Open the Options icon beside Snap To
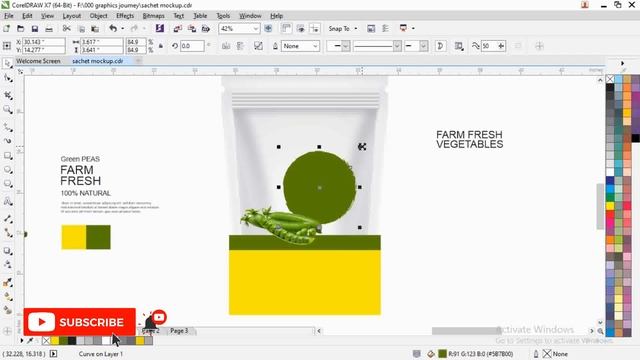The image size is (640, 360). click(371, 29)
